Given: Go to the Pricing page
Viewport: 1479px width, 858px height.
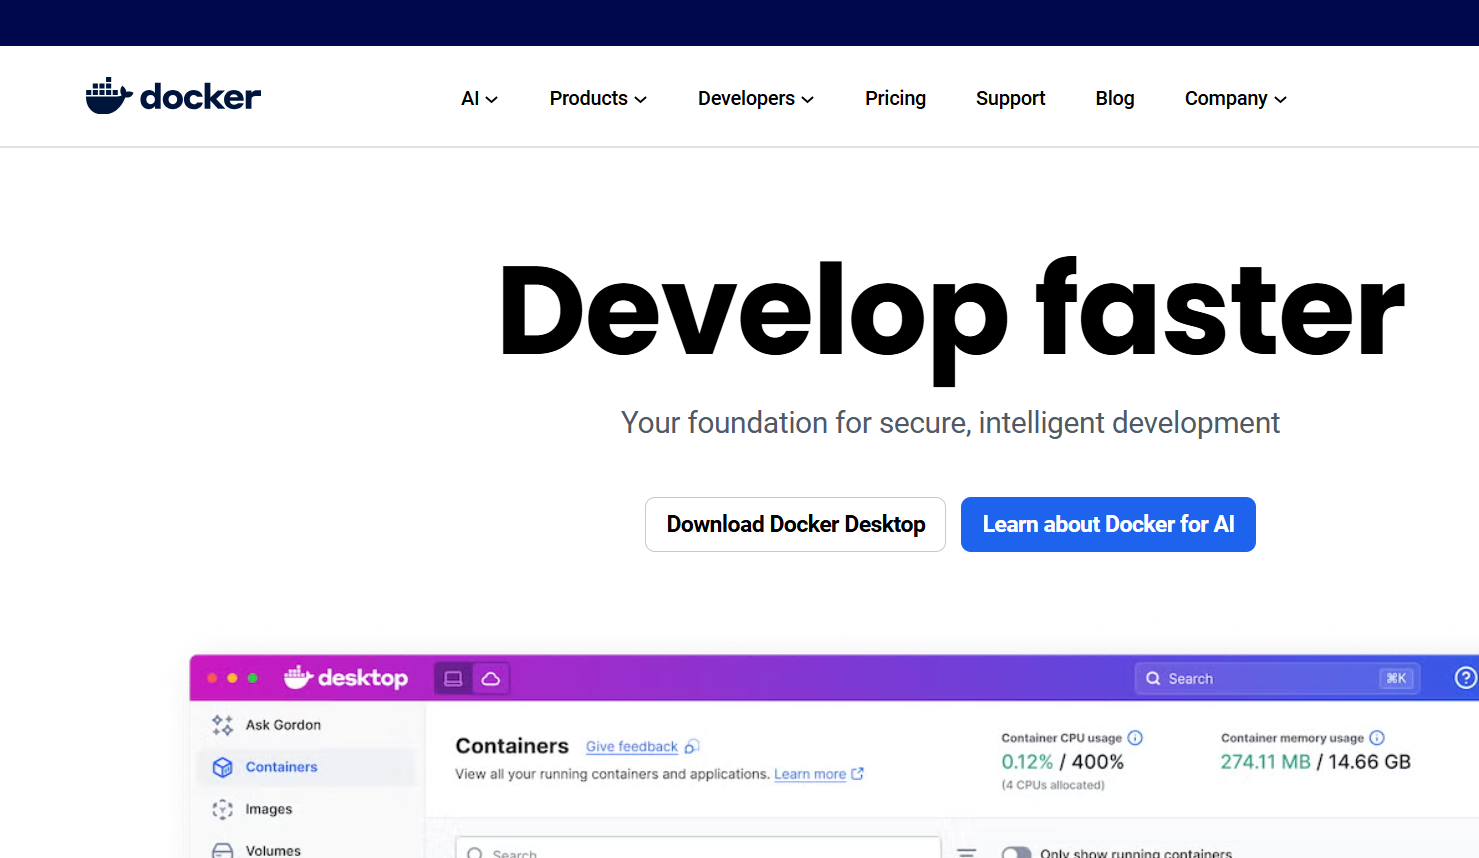Looking at the screenshot, I should 895,98.
